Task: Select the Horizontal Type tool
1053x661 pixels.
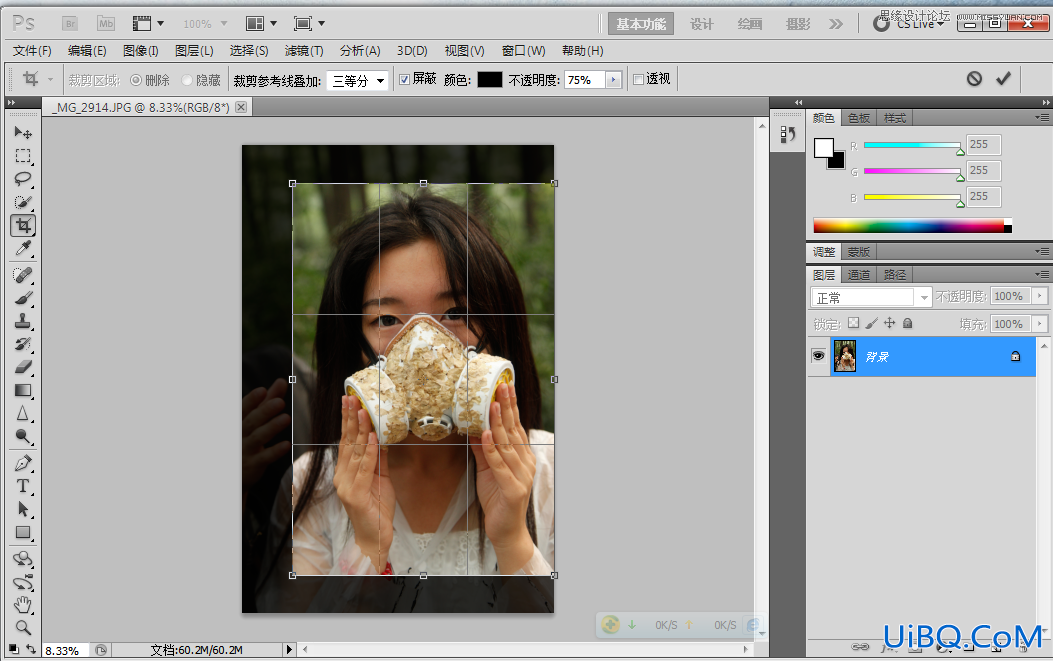Action: (23, 486)
